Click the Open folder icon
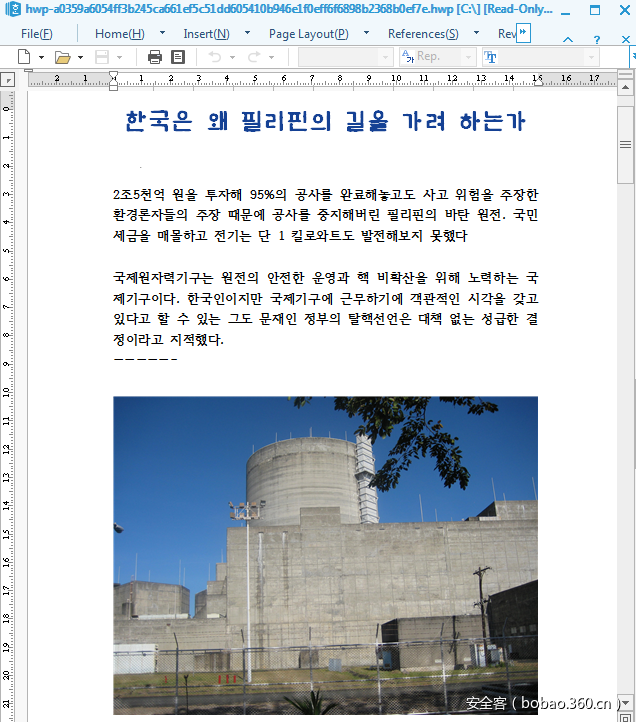 [x=63, y=57]
